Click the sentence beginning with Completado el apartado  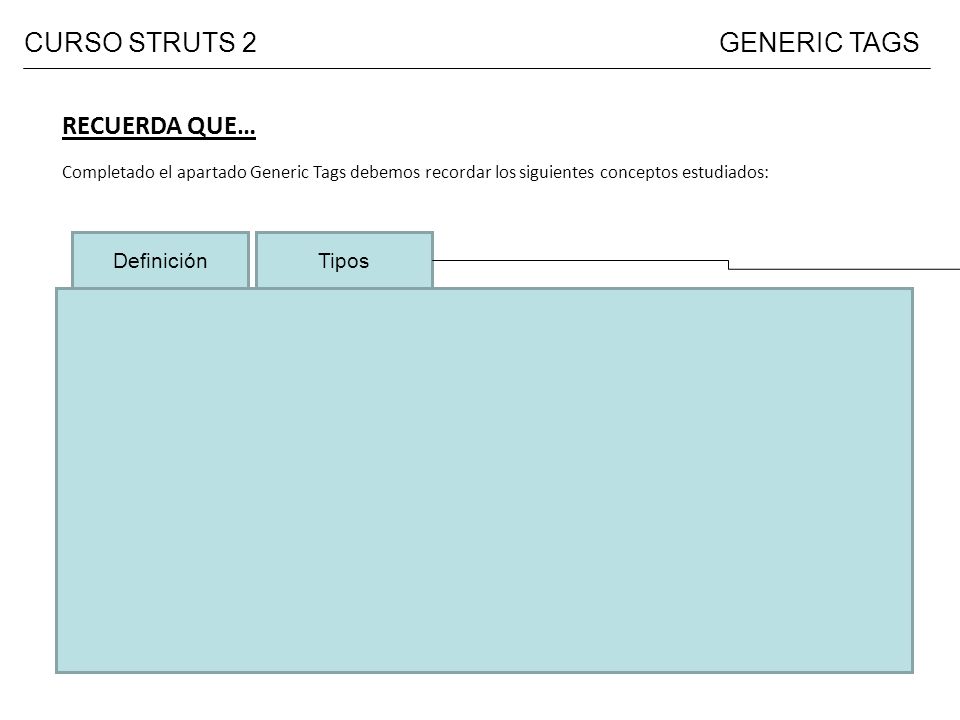(415, 173)
